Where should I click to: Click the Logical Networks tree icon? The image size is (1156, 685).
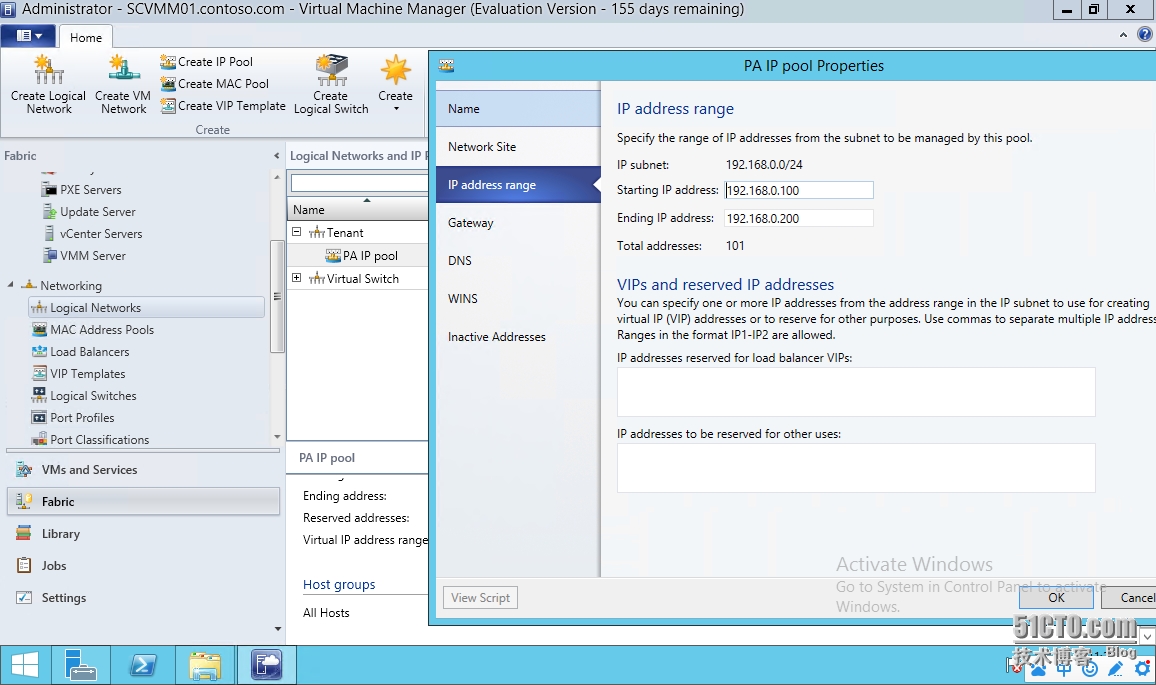click(39, 307)
